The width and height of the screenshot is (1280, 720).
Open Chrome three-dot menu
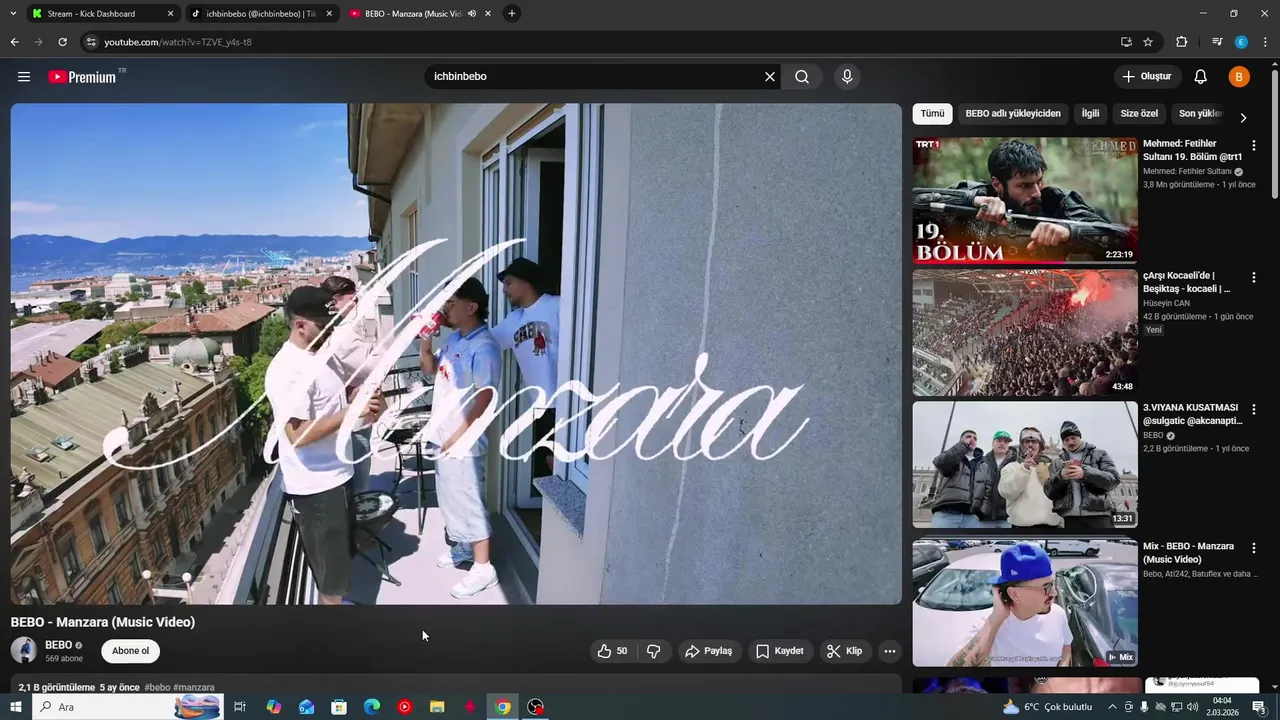tap(1265, 42)
